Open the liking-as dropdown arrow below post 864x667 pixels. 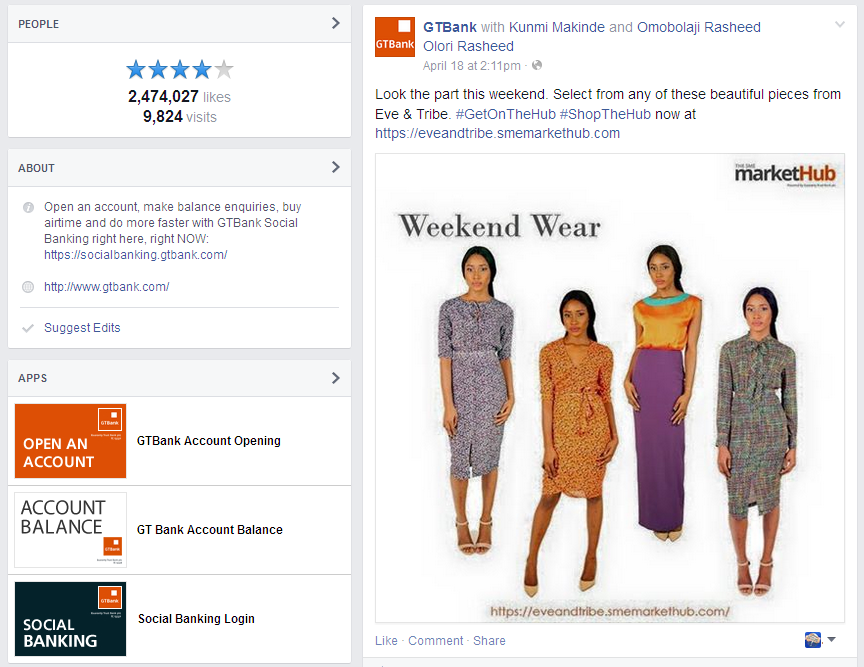pos(831,639)
